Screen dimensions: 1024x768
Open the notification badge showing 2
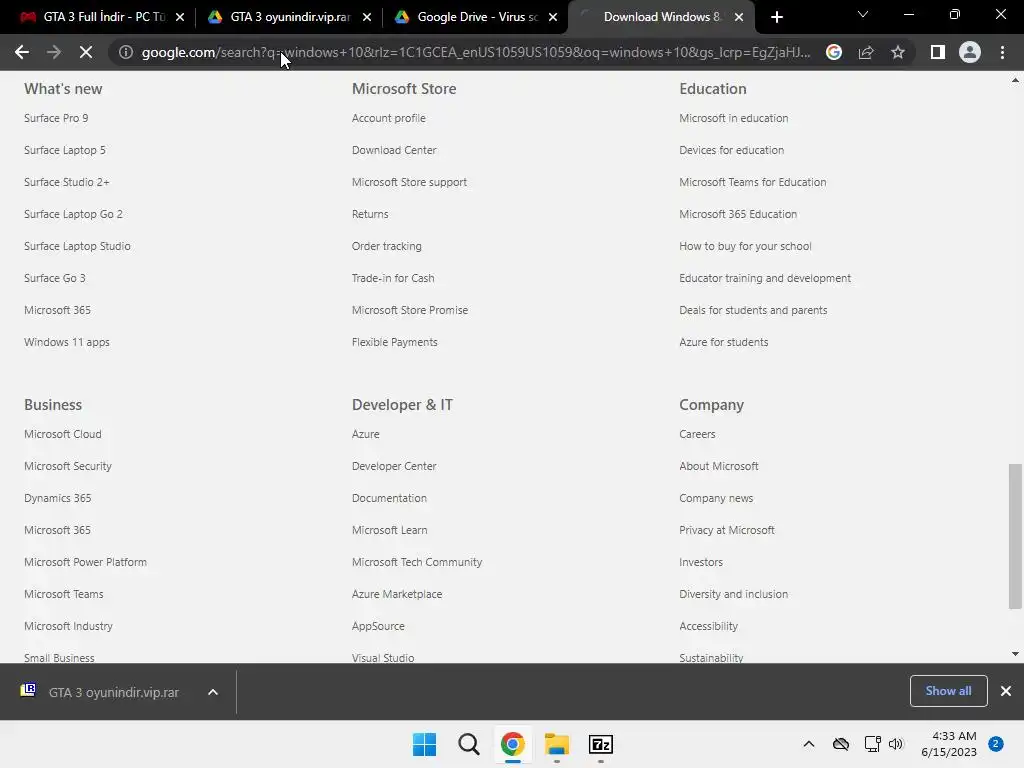tap(996, 744)
